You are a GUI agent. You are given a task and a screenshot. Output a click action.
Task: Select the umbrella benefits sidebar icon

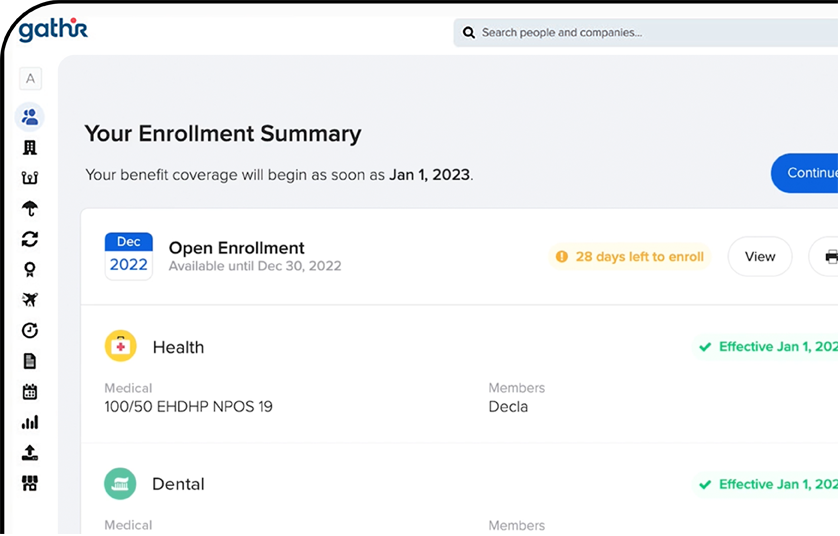pyautogui.click(x=30, y=209)
